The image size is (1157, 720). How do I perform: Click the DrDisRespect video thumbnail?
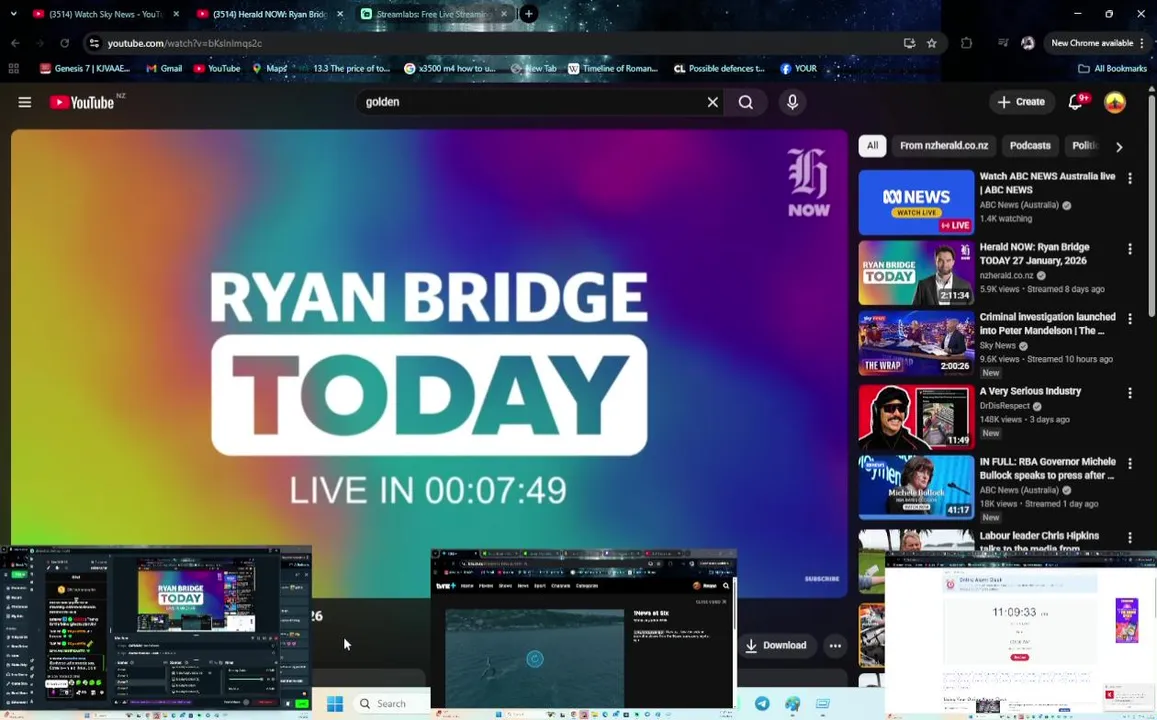(916, 417)
